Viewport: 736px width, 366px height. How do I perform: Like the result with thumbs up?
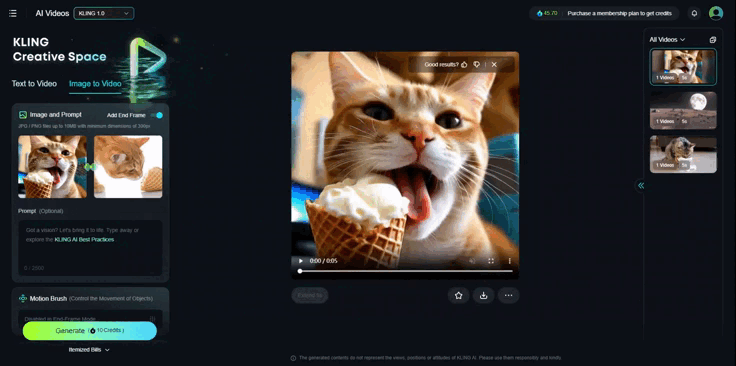(x=464, y=65)
